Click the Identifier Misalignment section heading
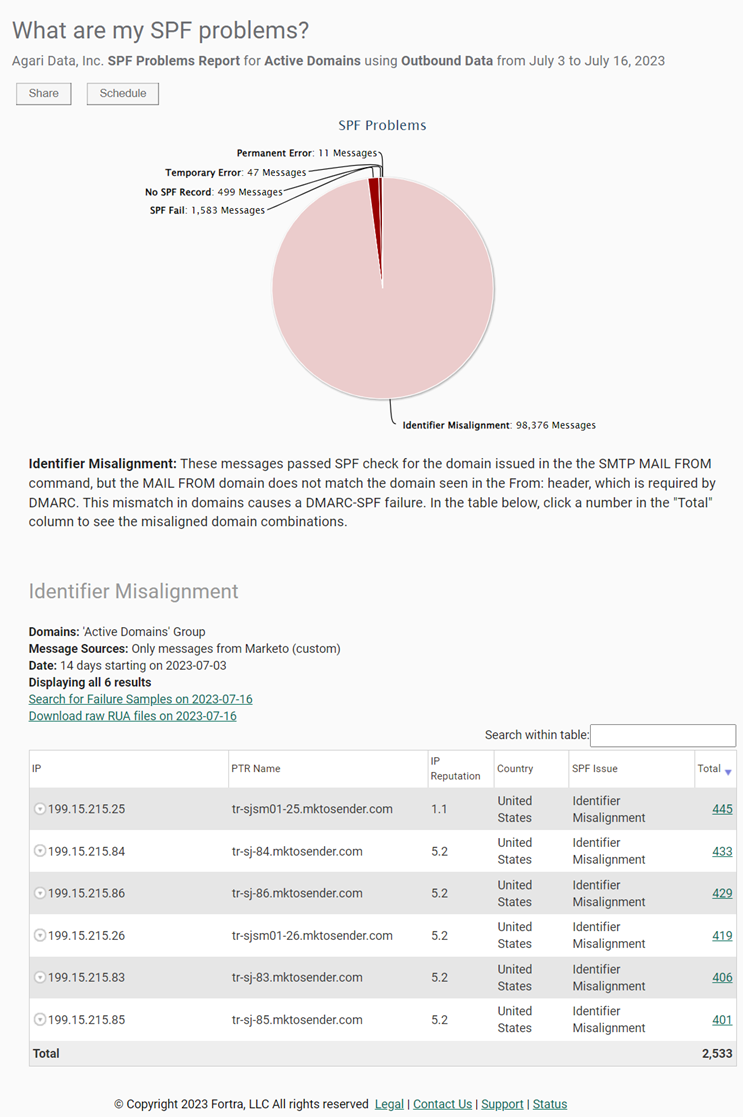The image size is (743, 1117). (x=133, y=591)
